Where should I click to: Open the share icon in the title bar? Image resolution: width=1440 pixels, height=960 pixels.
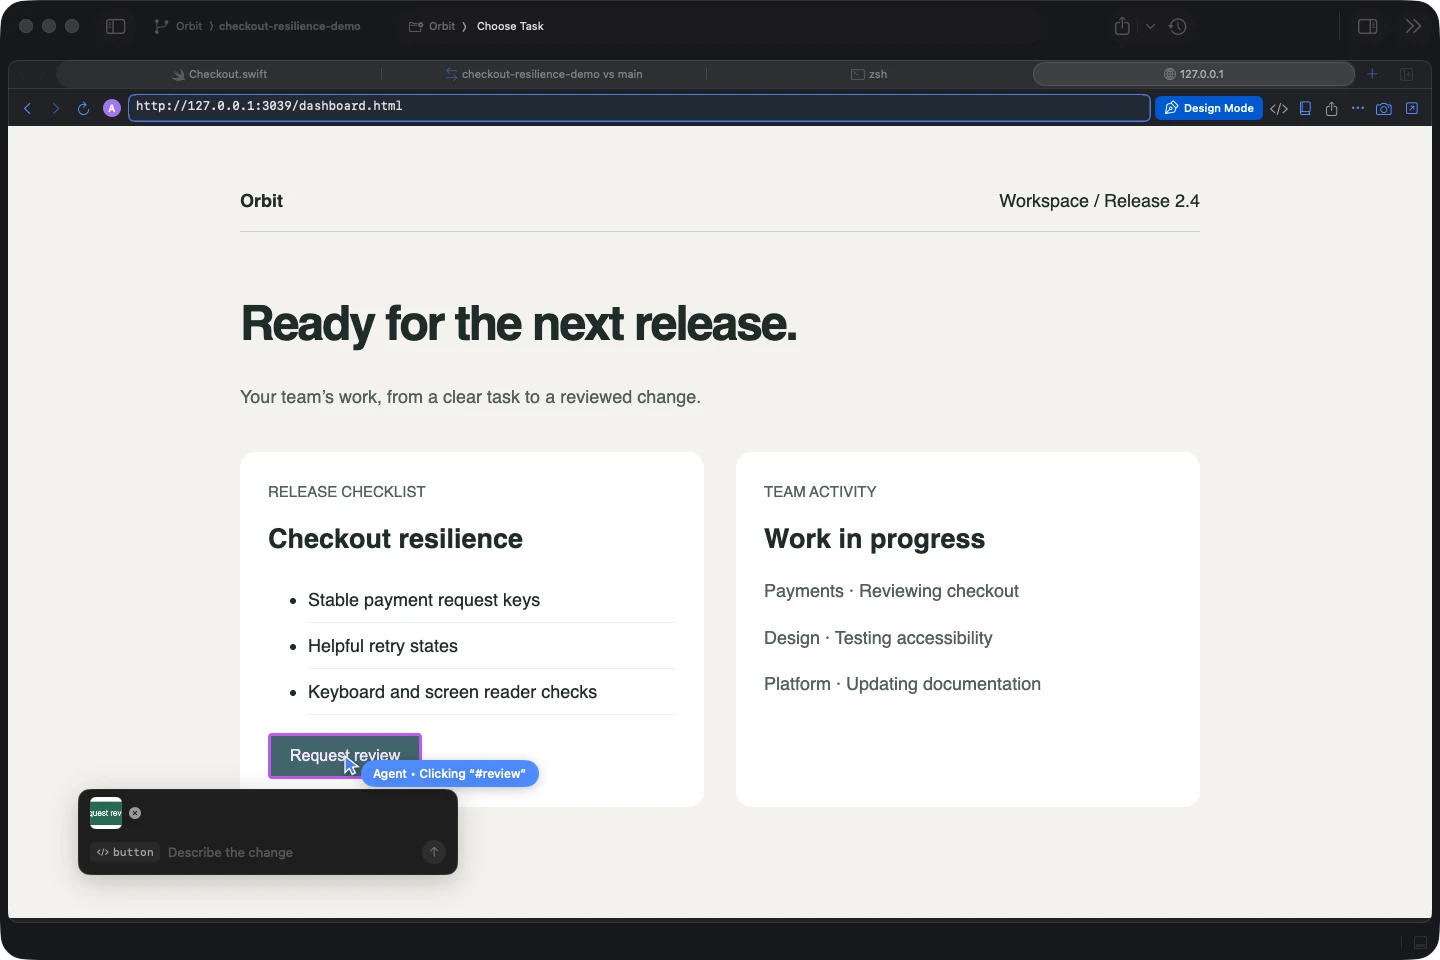tap(1122, 26)
